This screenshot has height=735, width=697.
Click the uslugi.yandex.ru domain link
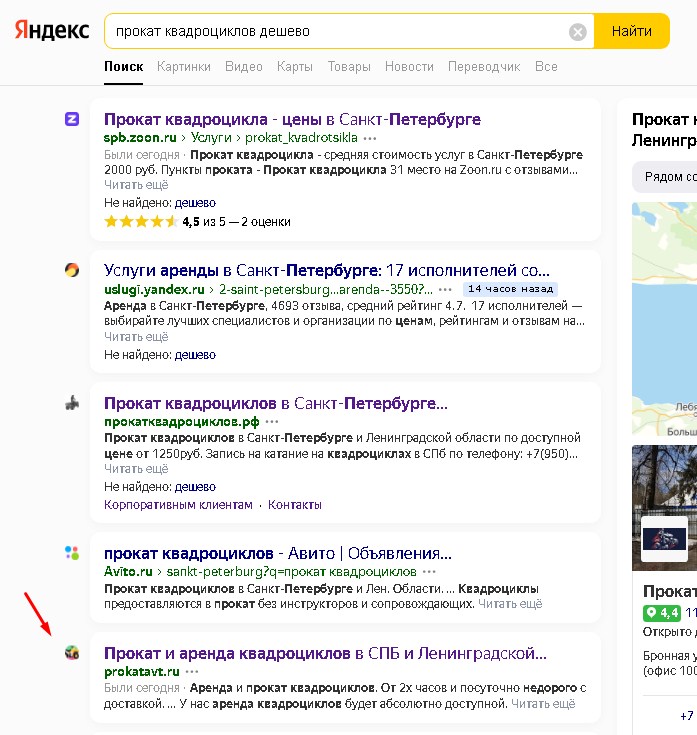[x=154, y=289]
